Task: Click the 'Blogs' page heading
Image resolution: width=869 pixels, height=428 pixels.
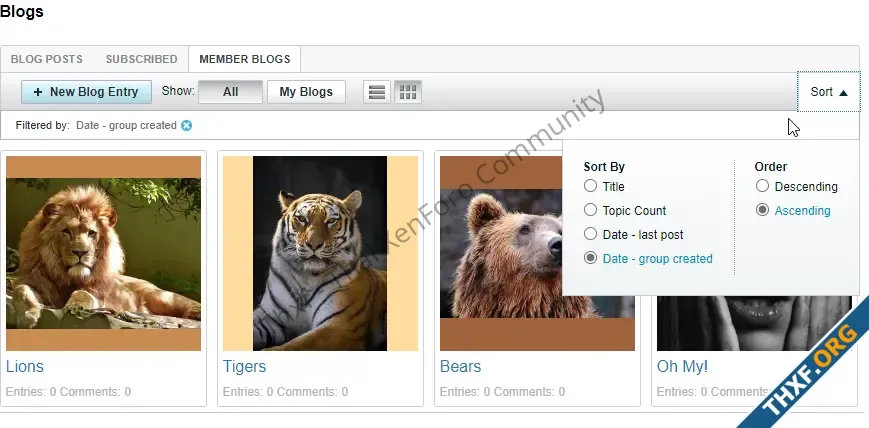Action: (x=22, y=11)
